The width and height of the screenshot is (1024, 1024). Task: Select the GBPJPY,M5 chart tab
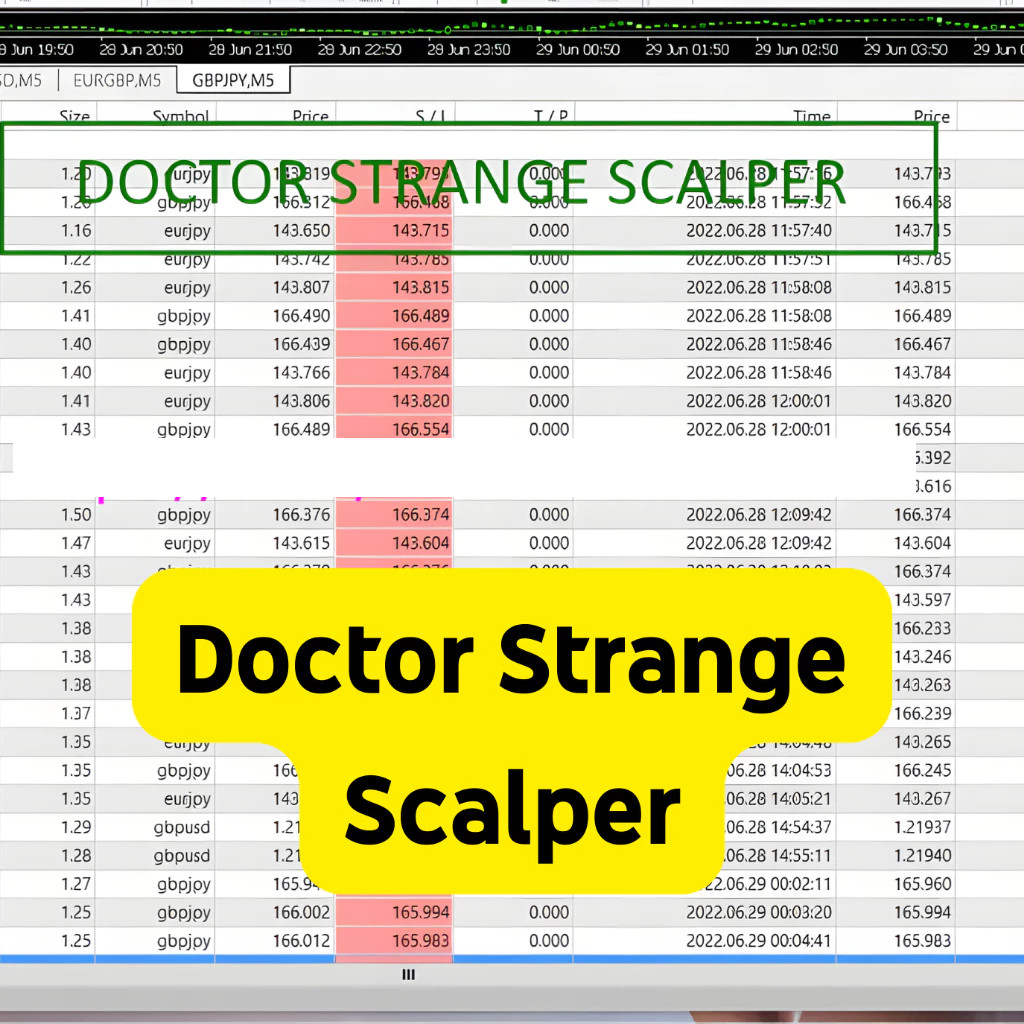[x=233, y=80]
